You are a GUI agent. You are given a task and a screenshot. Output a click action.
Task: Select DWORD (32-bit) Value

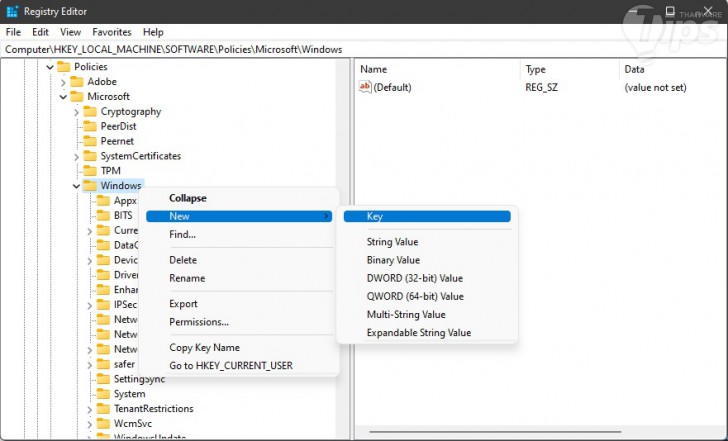tap(427, 278)
